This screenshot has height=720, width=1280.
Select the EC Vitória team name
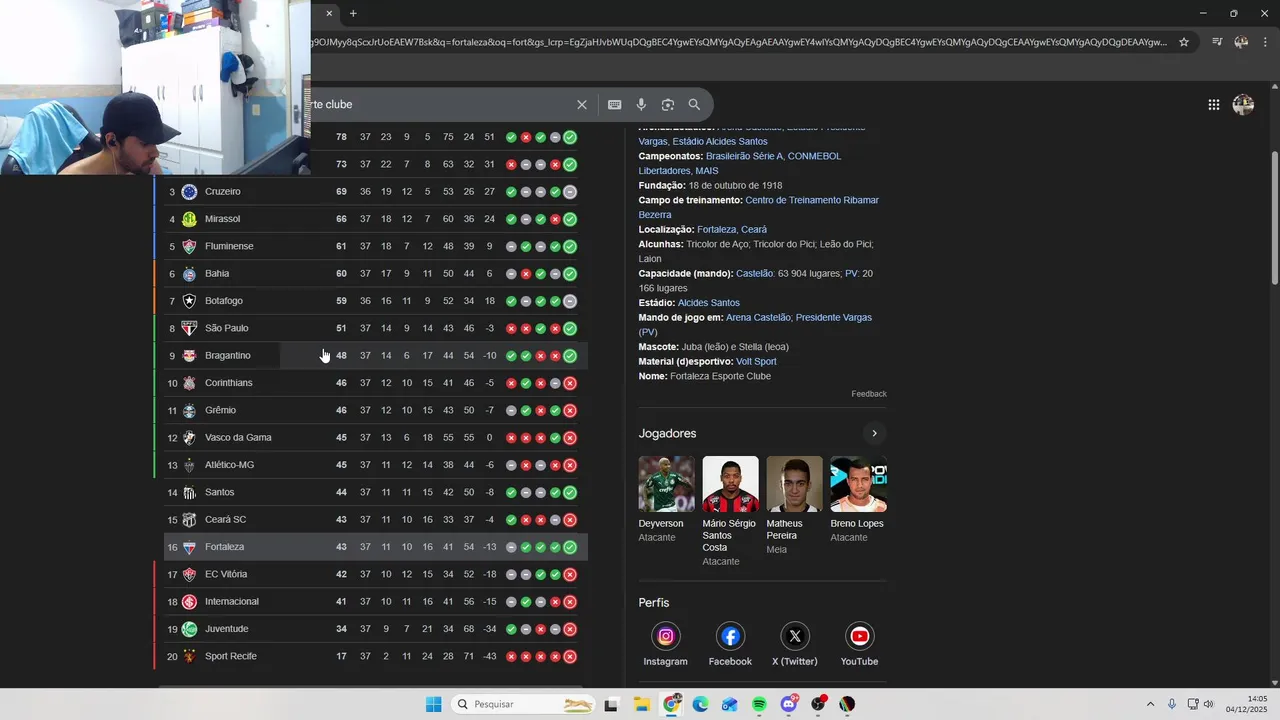pos(226,574)
